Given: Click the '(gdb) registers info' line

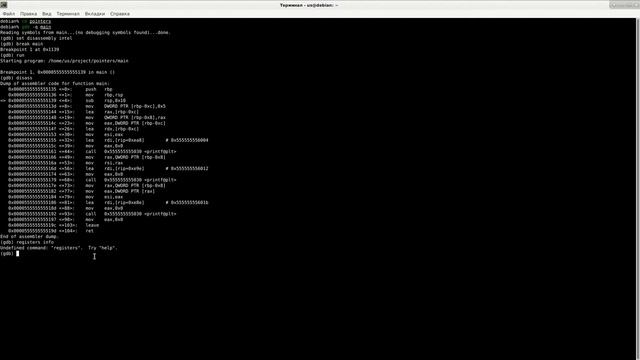Looking at the screenshot, I should coord(27,242).
